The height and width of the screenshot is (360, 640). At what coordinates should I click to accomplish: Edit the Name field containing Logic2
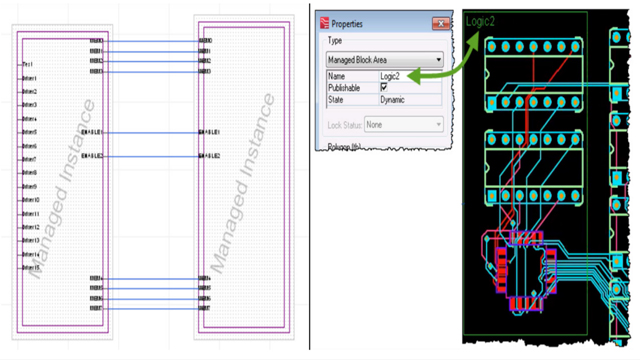(x=410, y=76)
